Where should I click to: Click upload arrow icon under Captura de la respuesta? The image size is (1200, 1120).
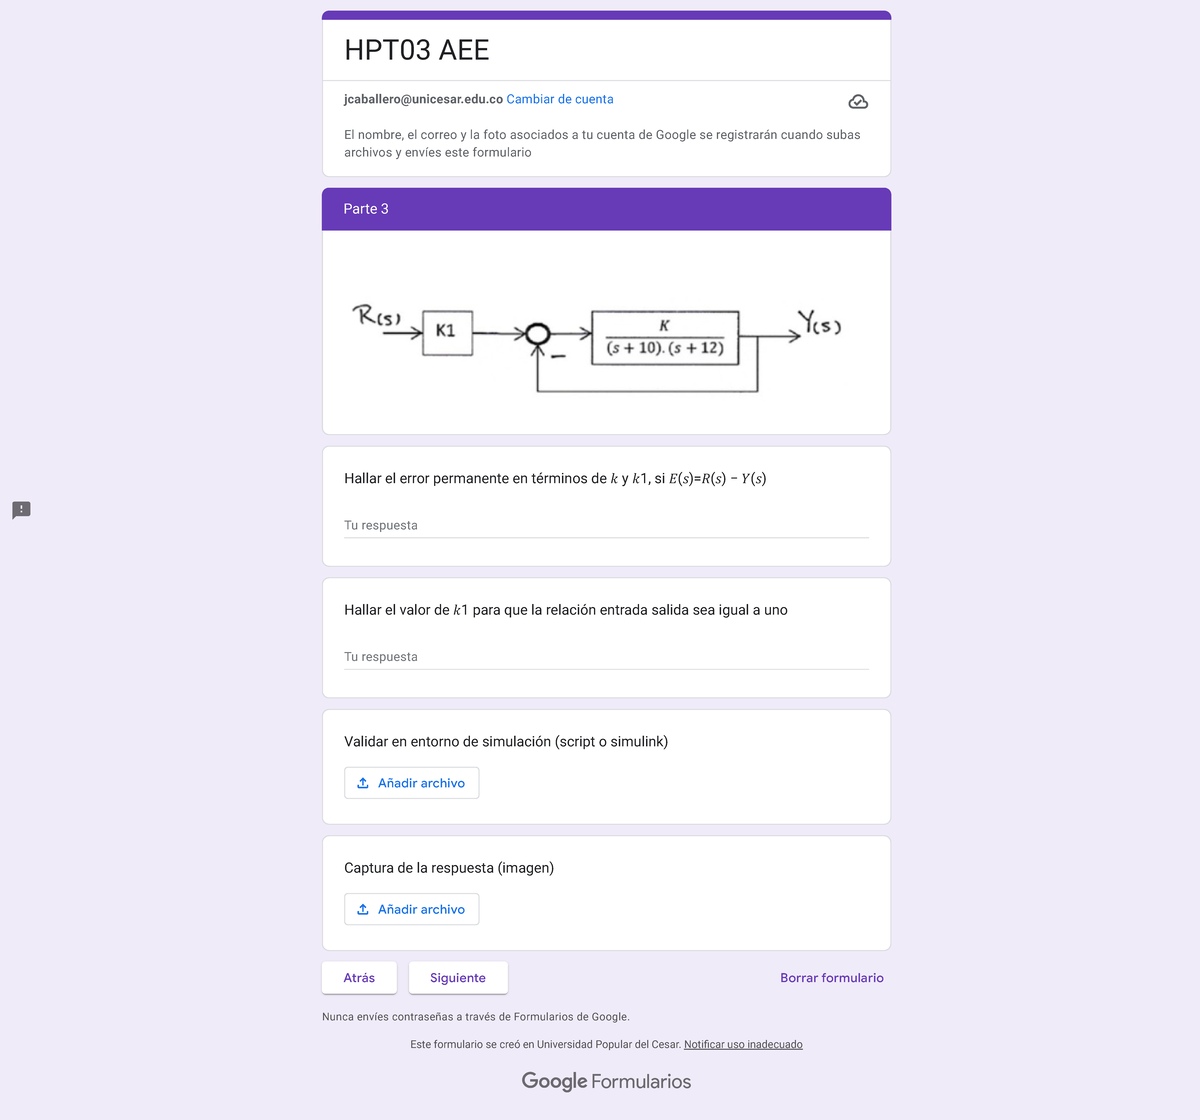(x=363, y=909)
